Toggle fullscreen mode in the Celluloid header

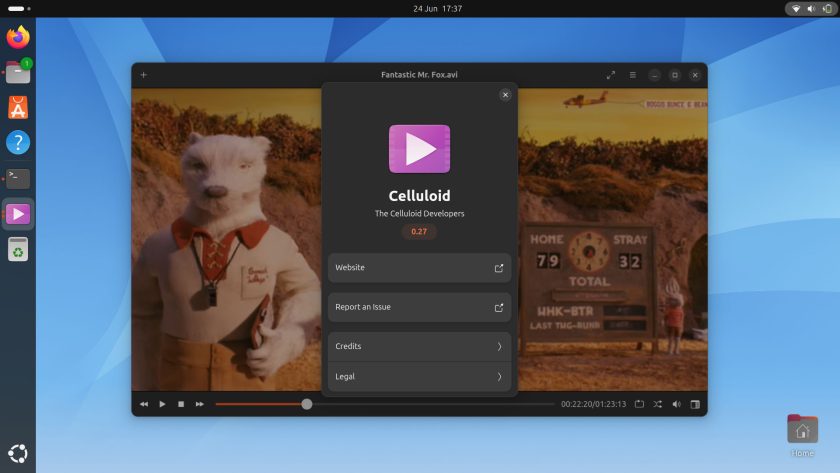coord(611,75)
